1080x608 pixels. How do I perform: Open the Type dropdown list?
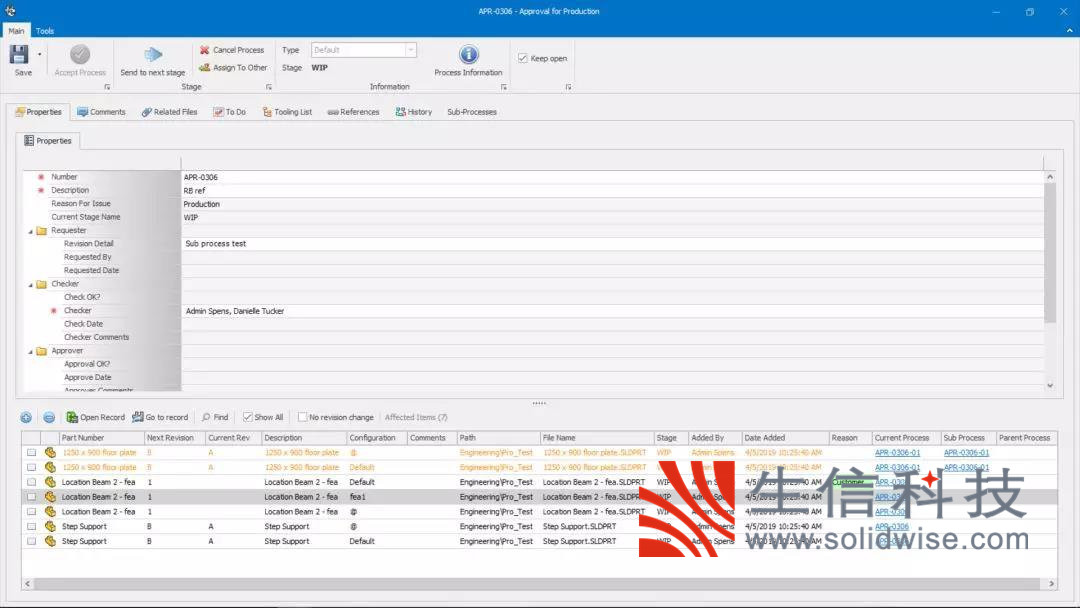[410, 50]
